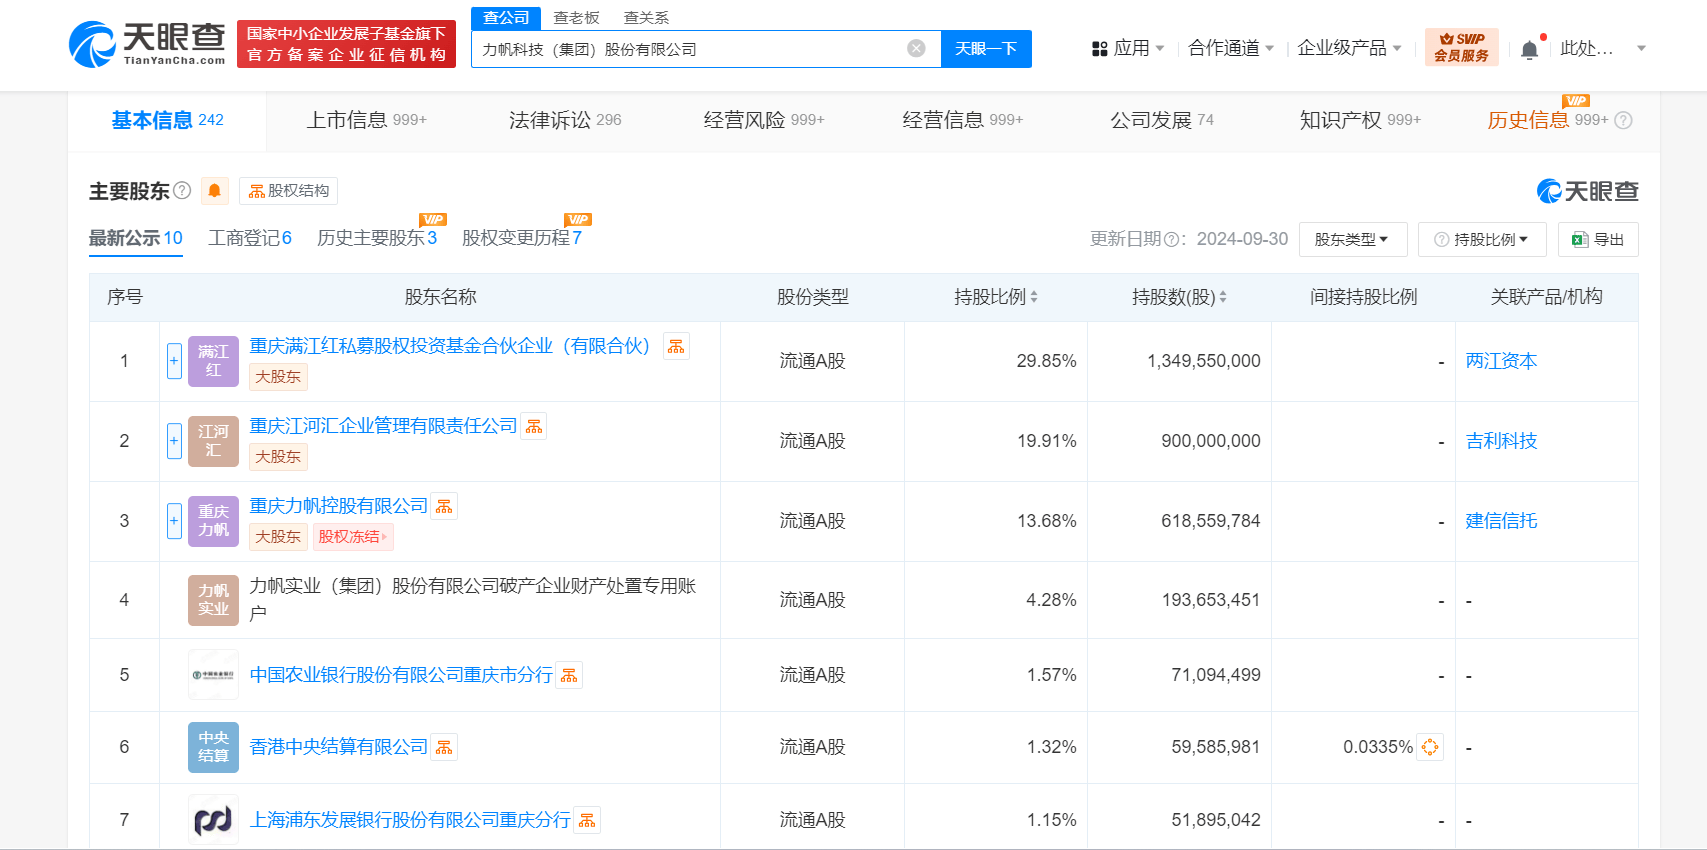
Task: Click the 中央结算 shareholder avatar
Action: (x=213, y=747)
